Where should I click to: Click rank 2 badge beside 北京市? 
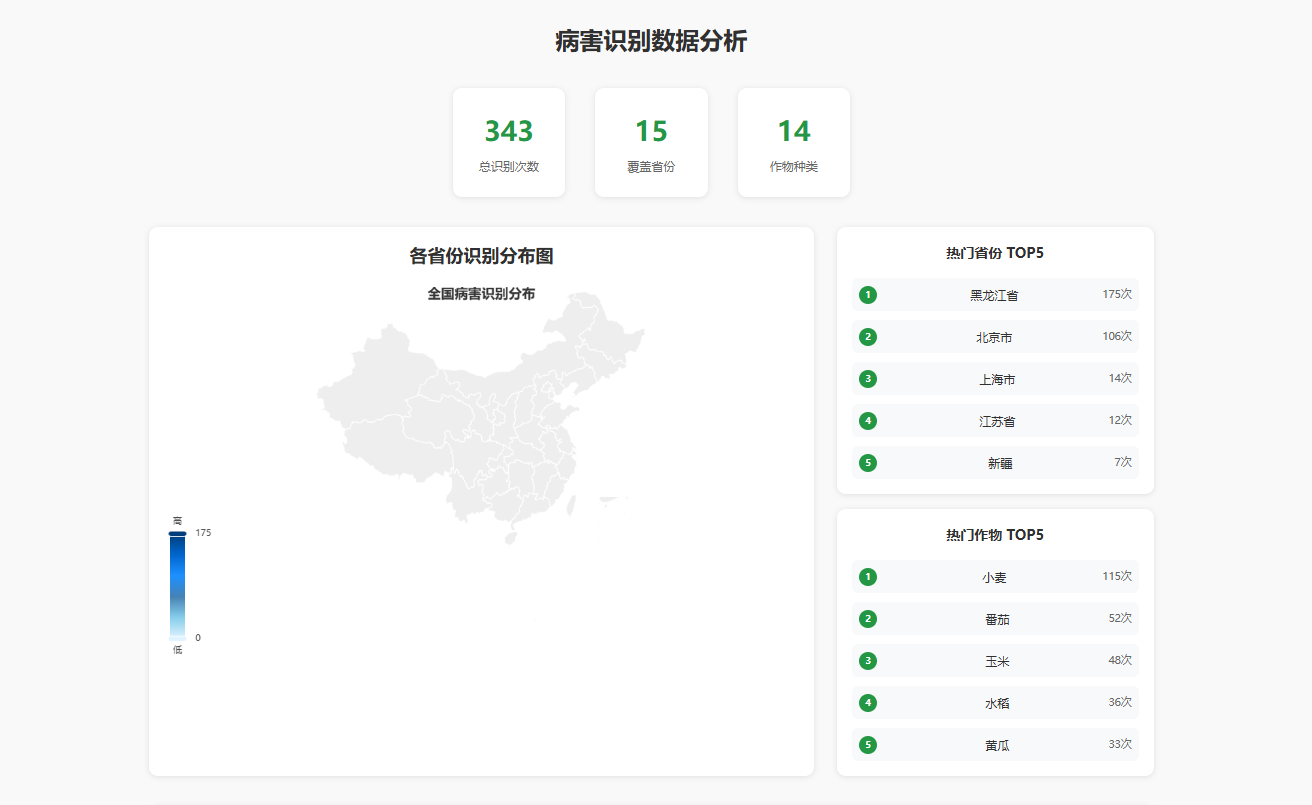pos(868,337)
